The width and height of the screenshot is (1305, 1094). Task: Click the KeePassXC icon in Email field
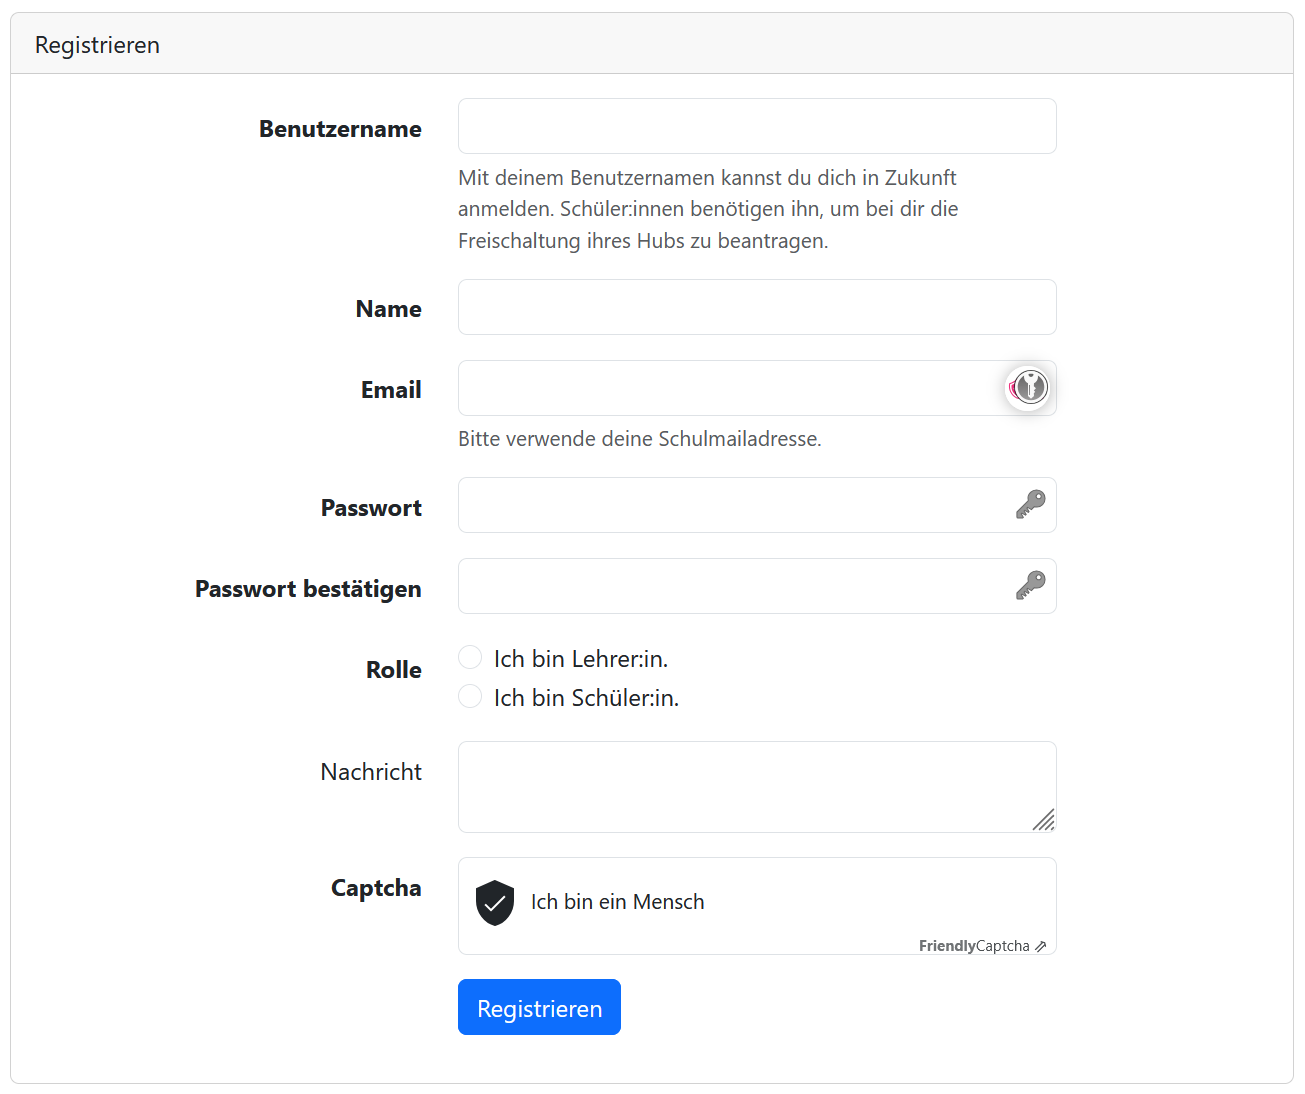point(1029,387)
